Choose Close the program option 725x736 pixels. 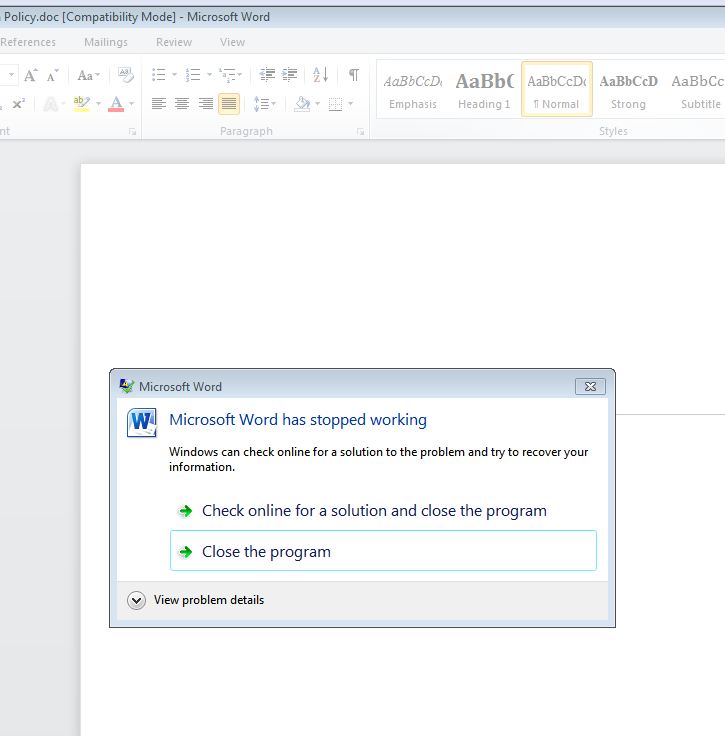click(383, 551)
